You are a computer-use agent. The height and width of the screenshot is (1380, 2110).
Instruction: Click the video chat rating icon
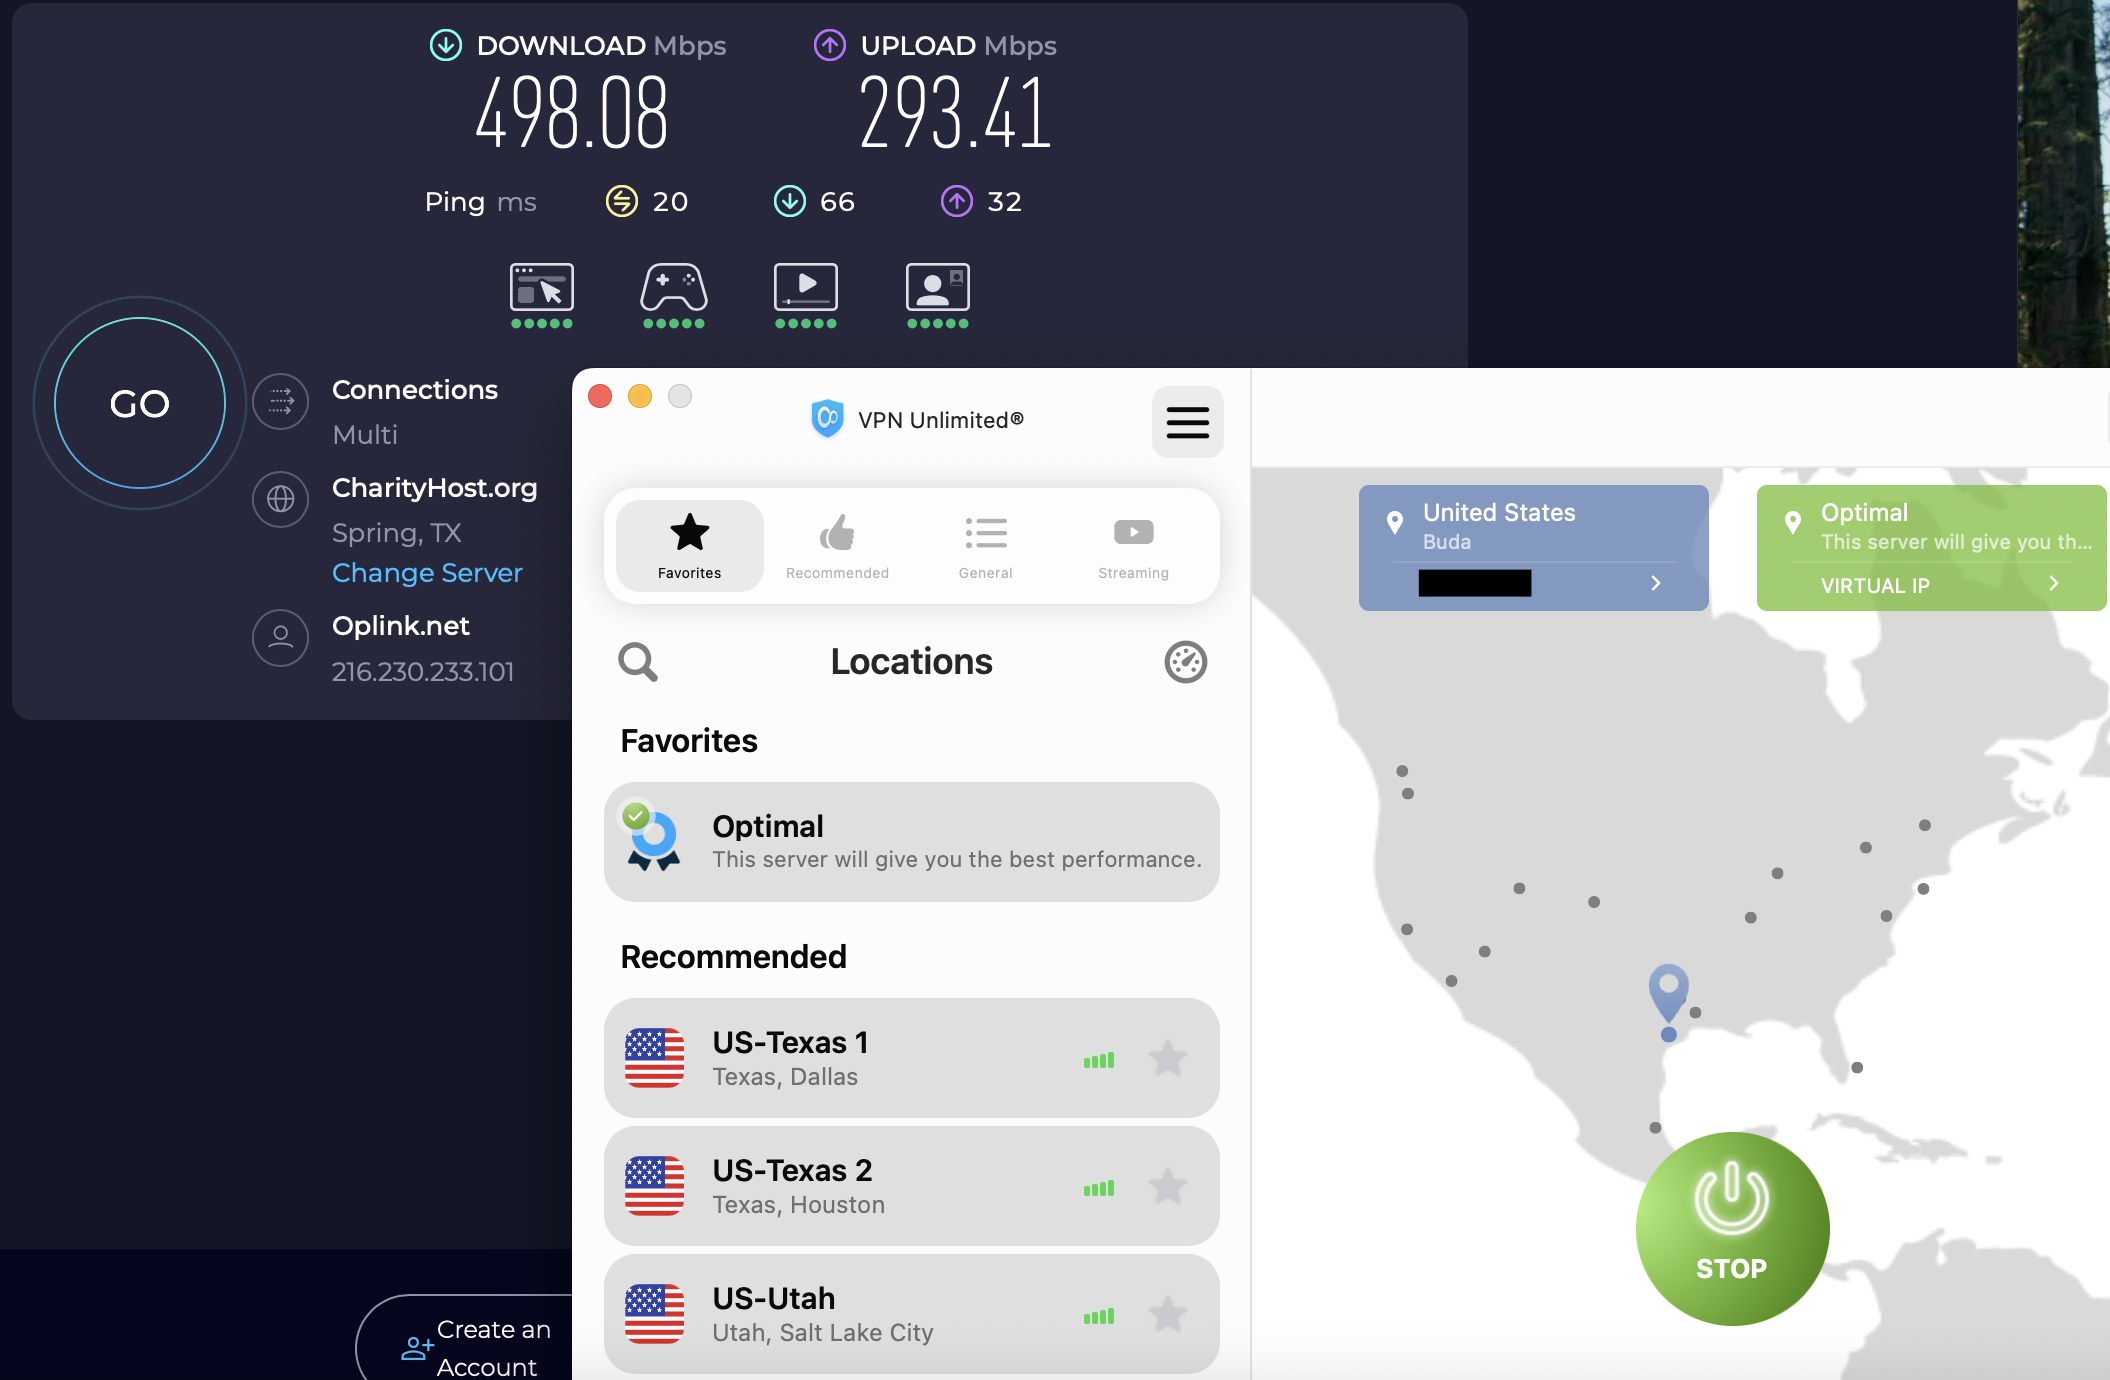coord(938,288)
